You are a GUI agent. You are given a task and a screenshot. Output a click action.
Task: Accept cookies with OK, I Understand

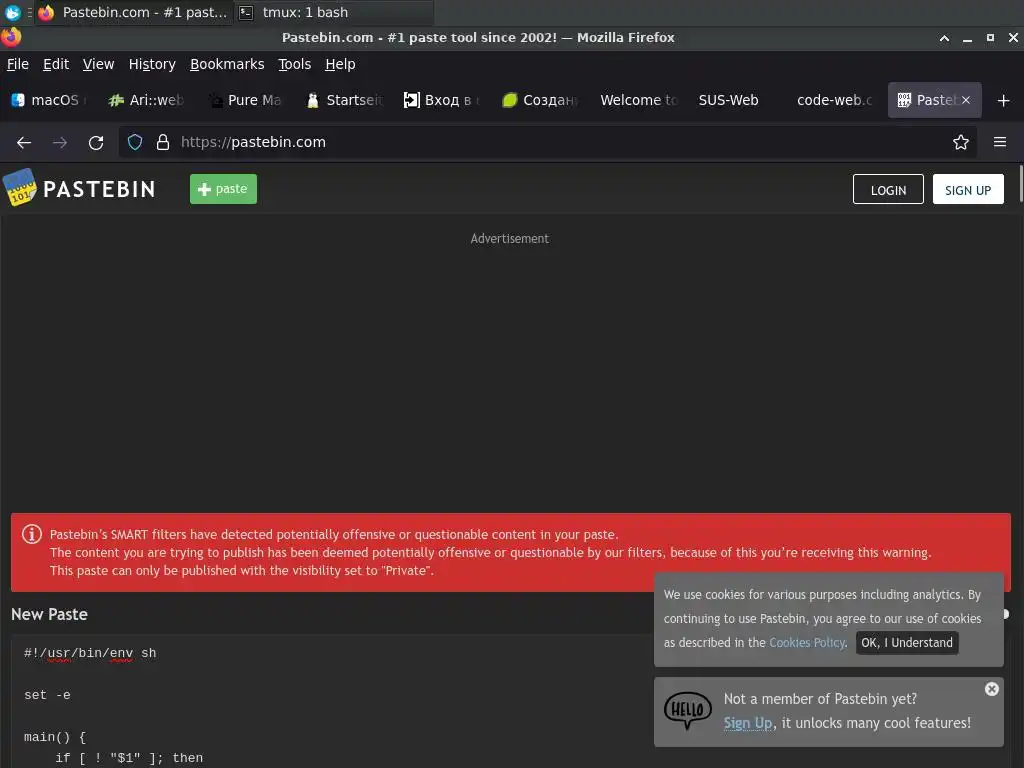click(x=907, y=643)
